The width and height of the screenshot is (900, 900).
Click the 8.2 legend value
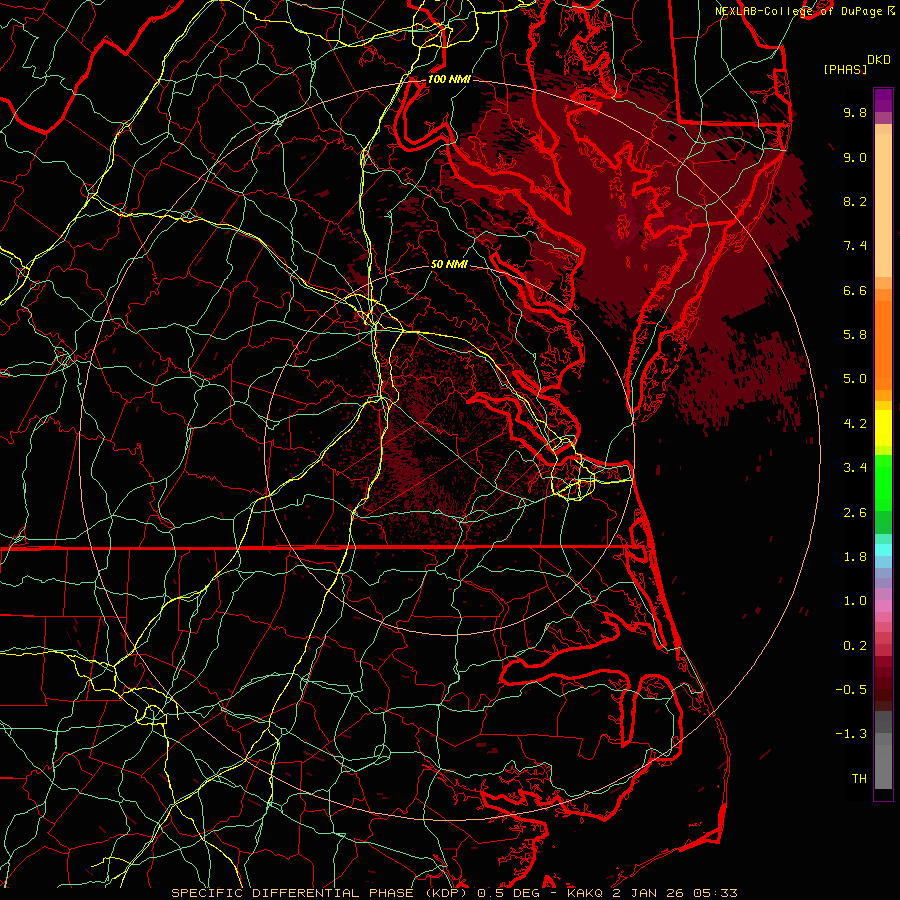855,201
